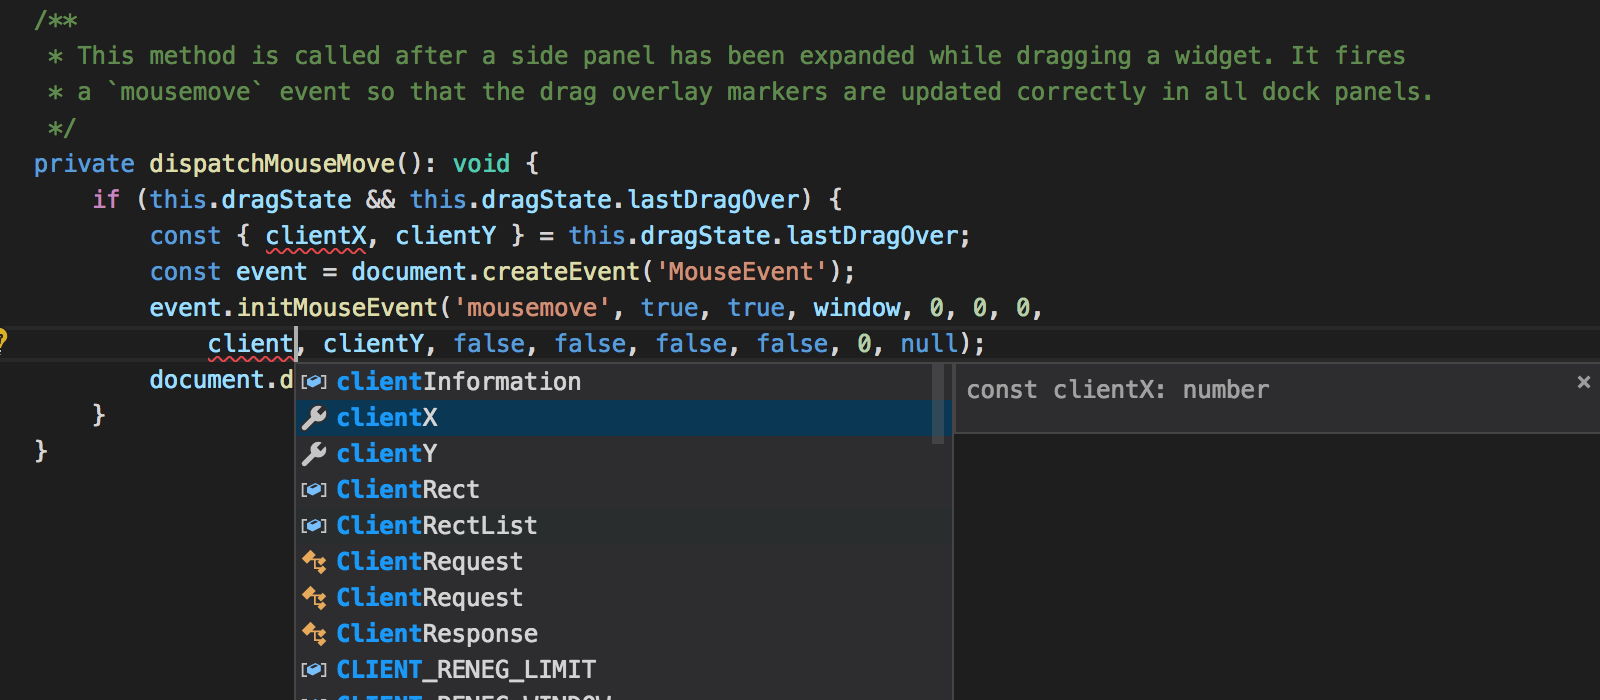Select the clientX autocomplete suggestion
The width and height of the screenshot is (1600, 700).
(623, 417)
